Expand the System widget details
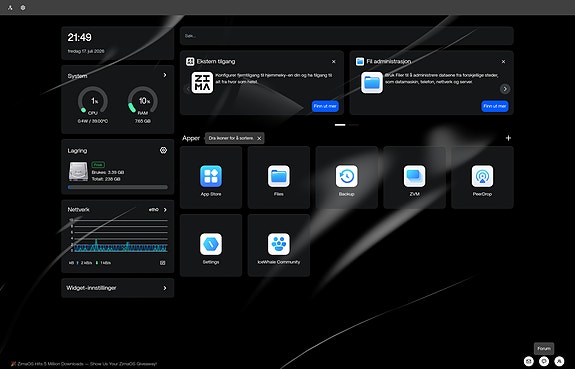Viewport: 575px width, 369px height. click(165, 75)
